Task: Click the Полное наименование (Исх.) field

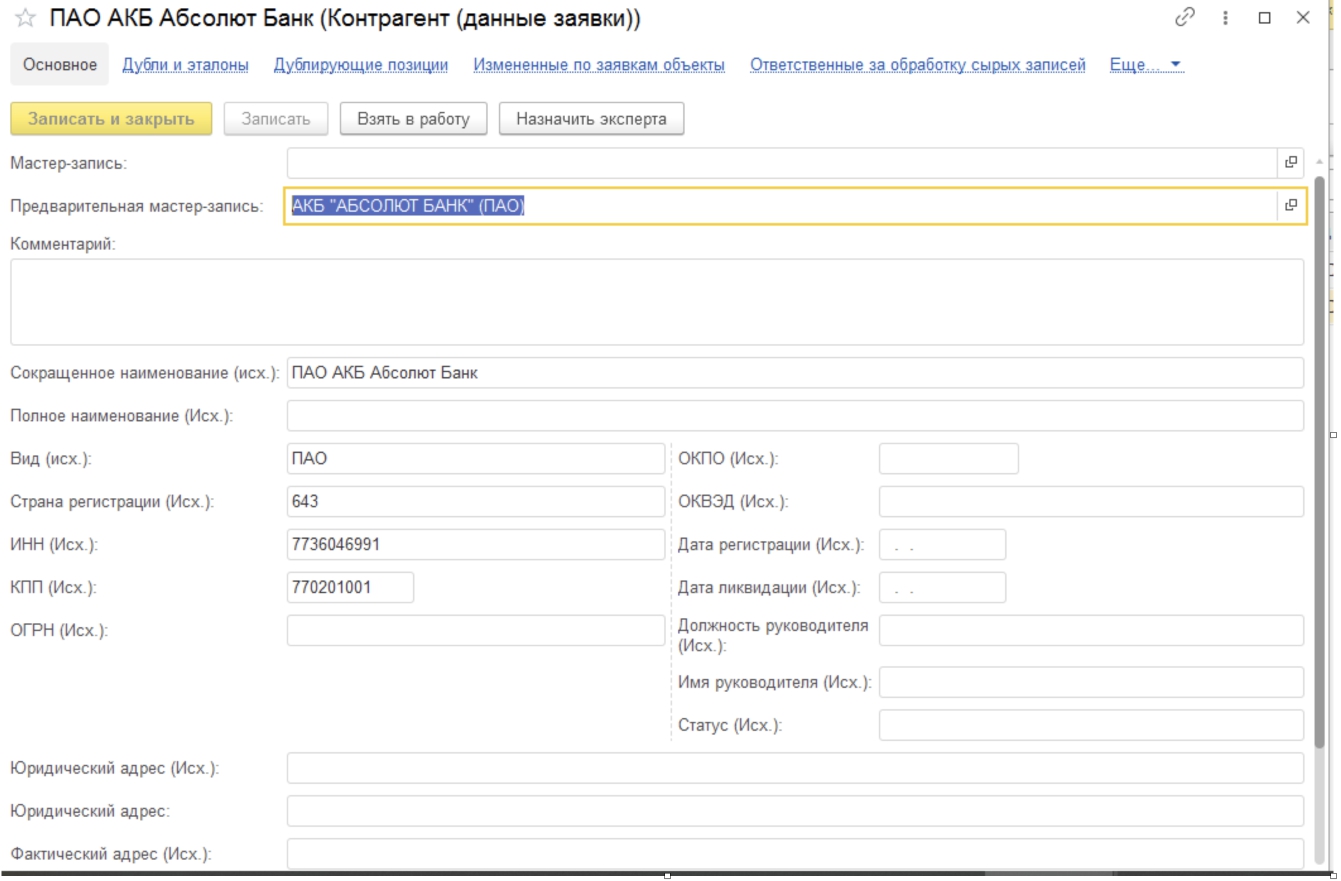Action: 795,415
